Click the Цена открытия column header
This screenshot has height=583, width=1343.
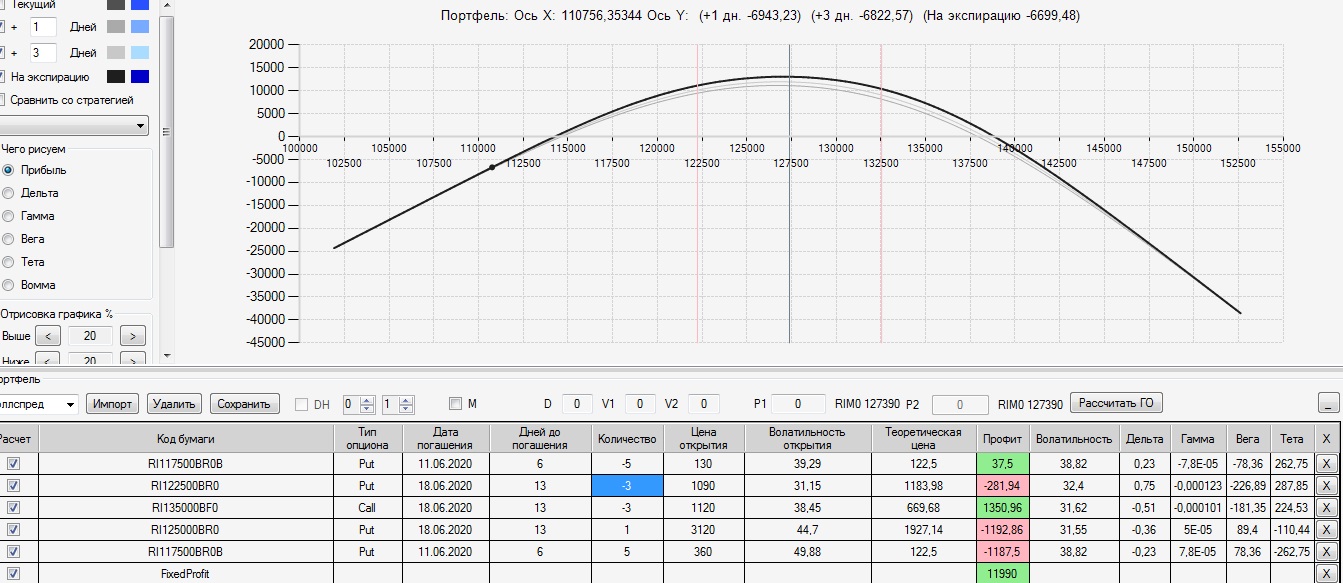tap(703, 438)
